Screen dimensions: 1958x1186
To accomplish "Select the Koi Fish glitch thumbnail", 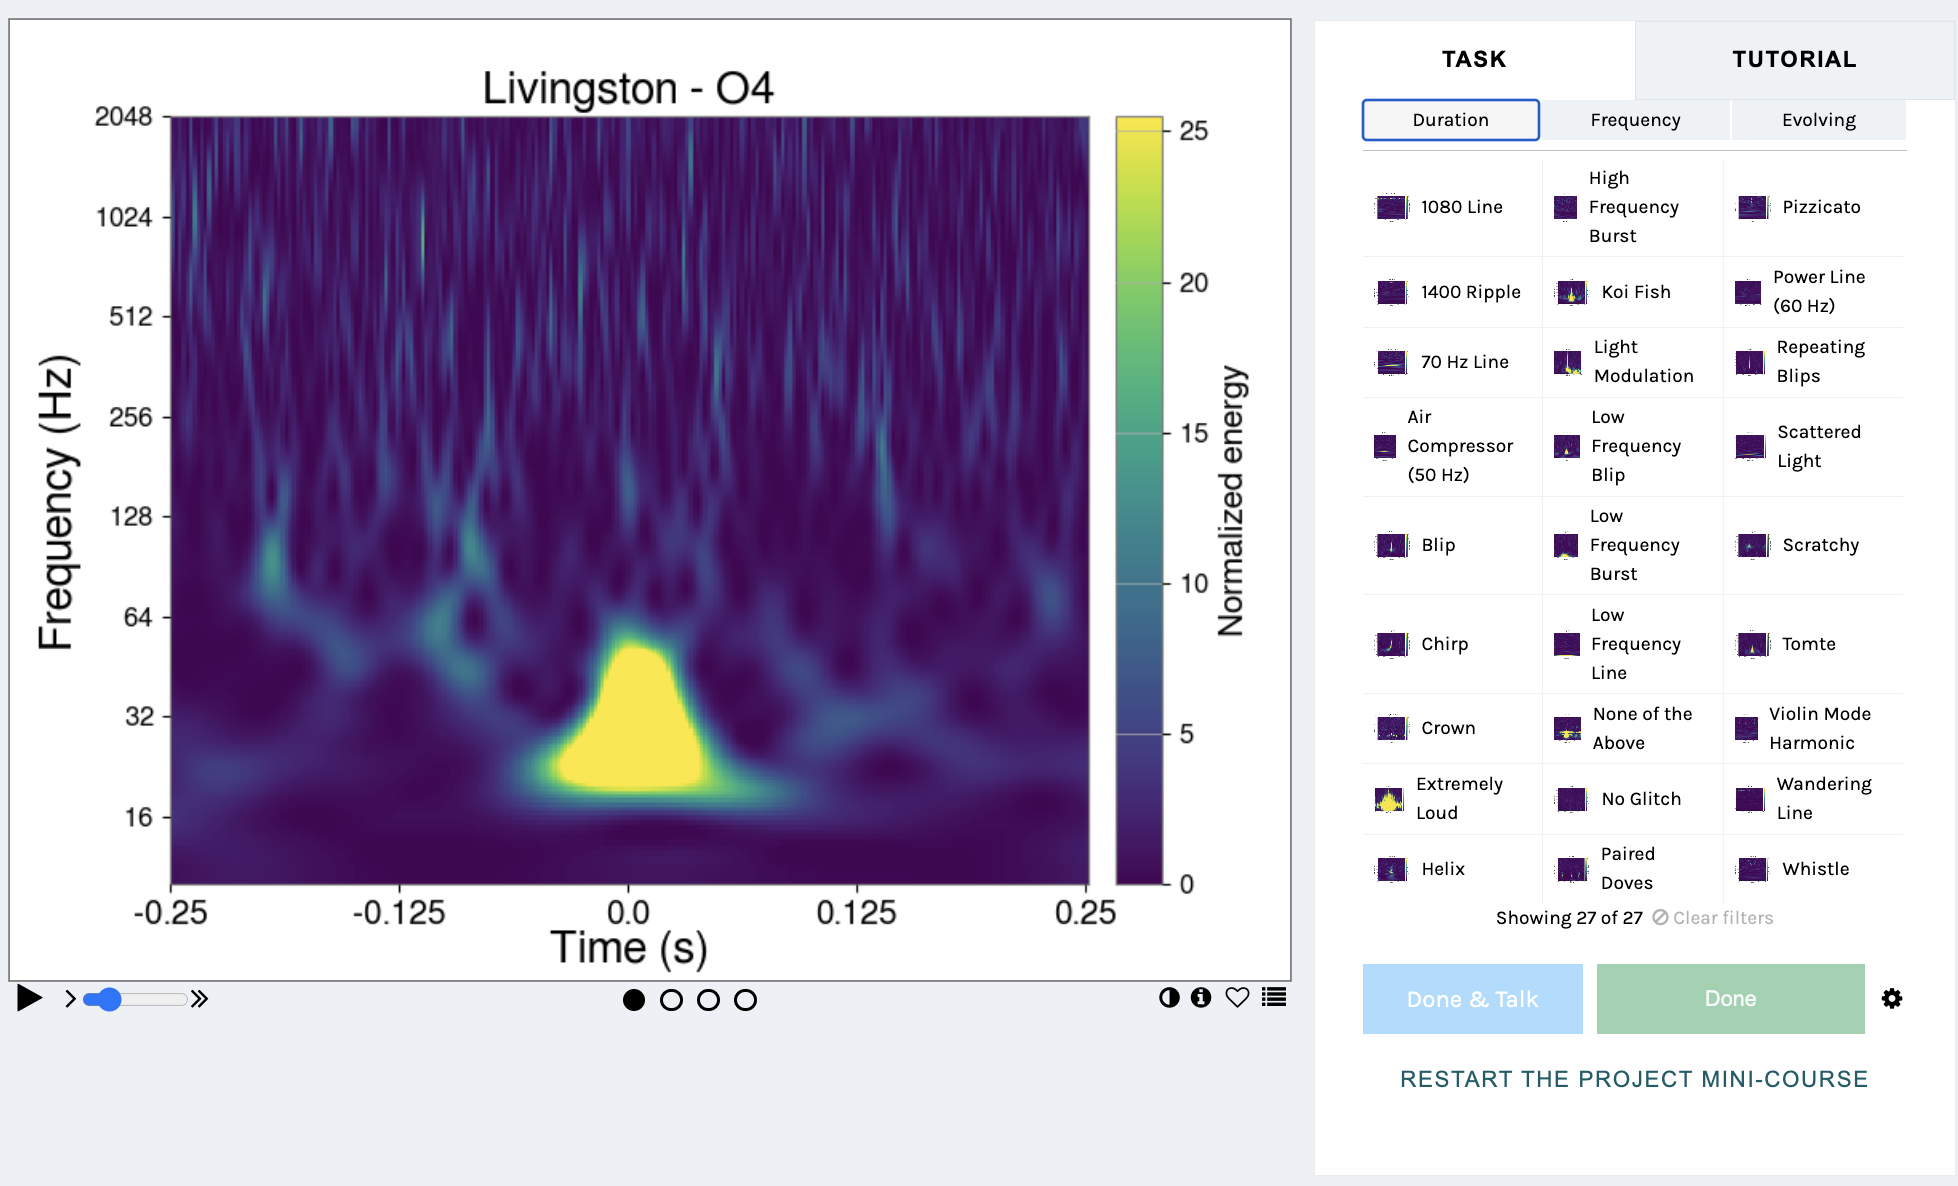I will click(x=1572, y=292).
